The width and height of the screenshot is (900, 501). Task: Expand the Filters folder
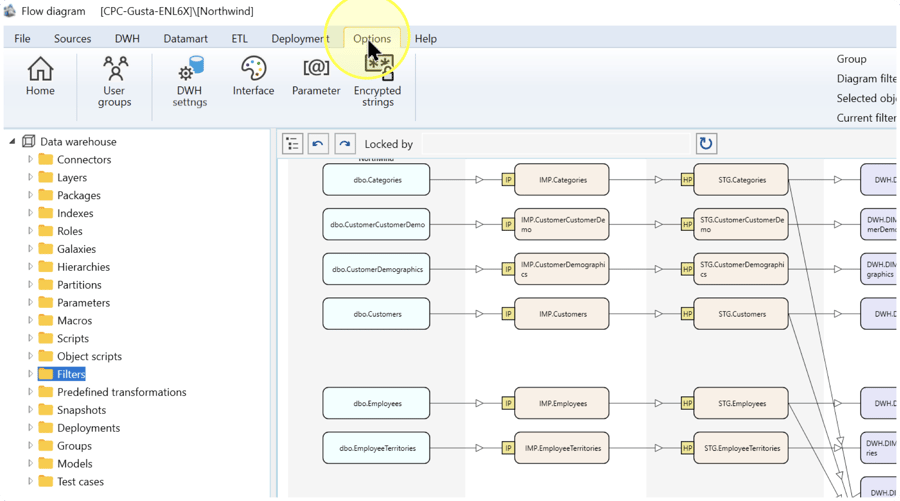point(30,374)
